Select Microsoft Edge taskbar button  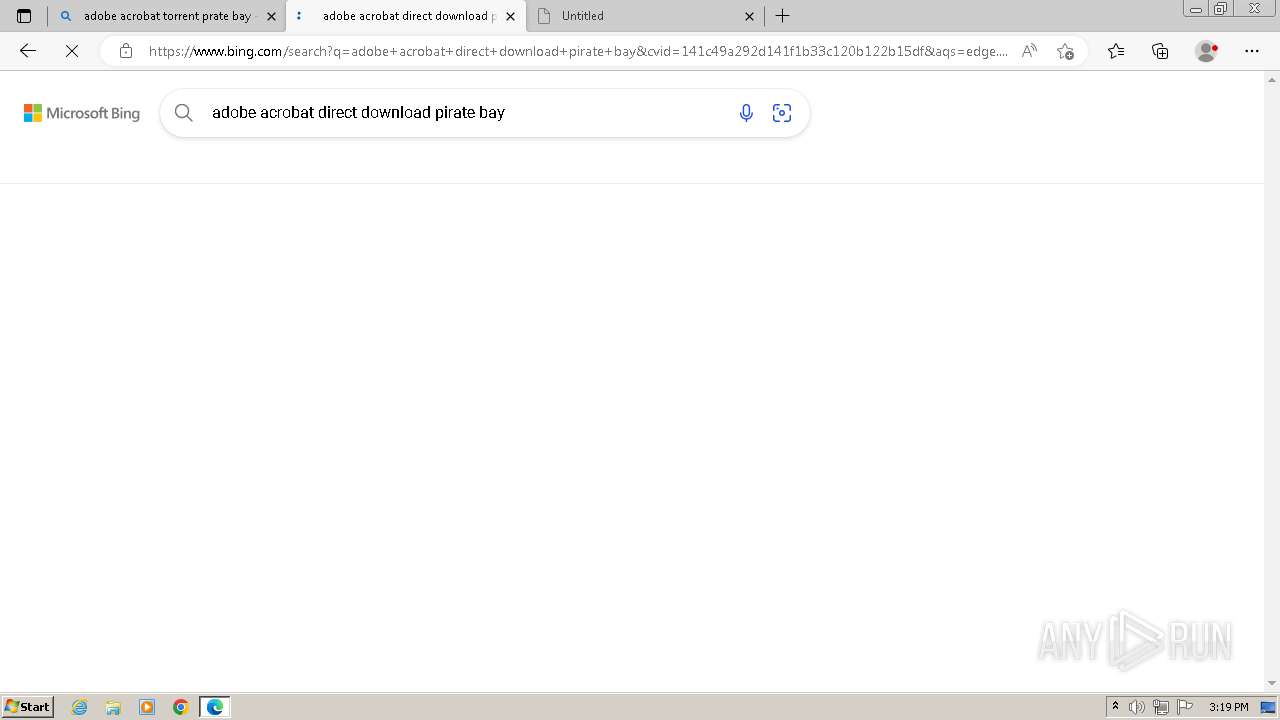pyautogui.click(x=215, y=707)
